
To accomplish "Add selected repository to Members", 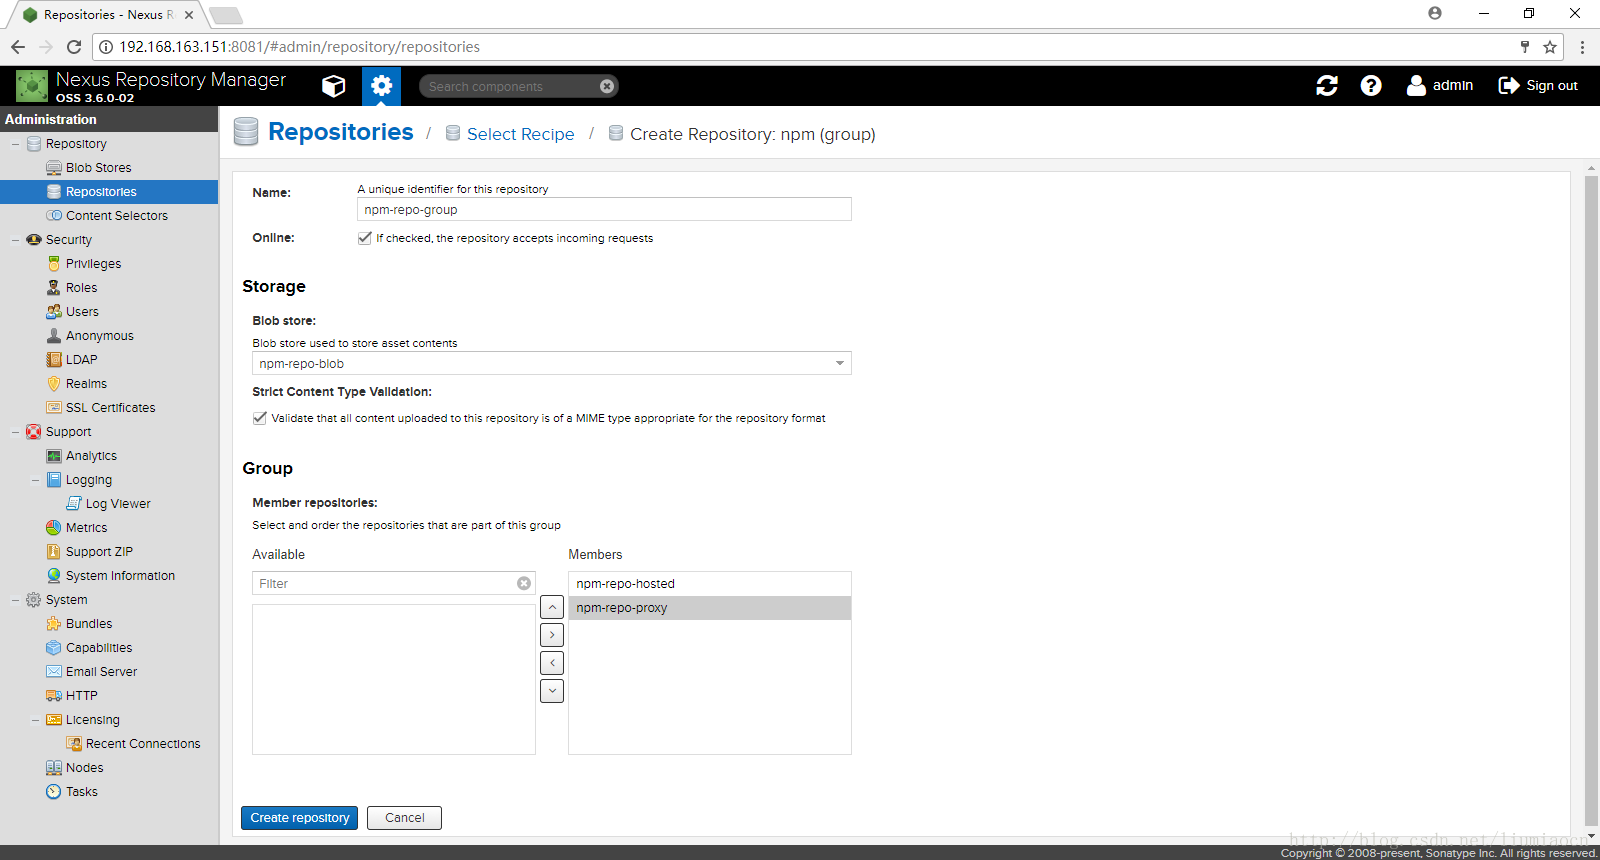I will pyautogui.click(x=552, y=635).
